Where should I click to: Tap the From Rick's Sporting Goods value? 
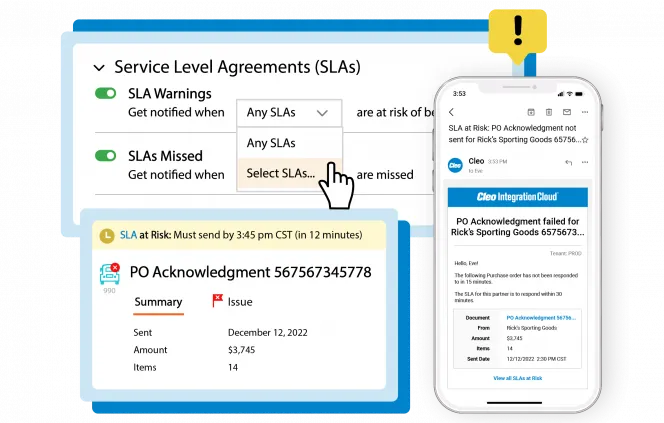pos(531,328)
